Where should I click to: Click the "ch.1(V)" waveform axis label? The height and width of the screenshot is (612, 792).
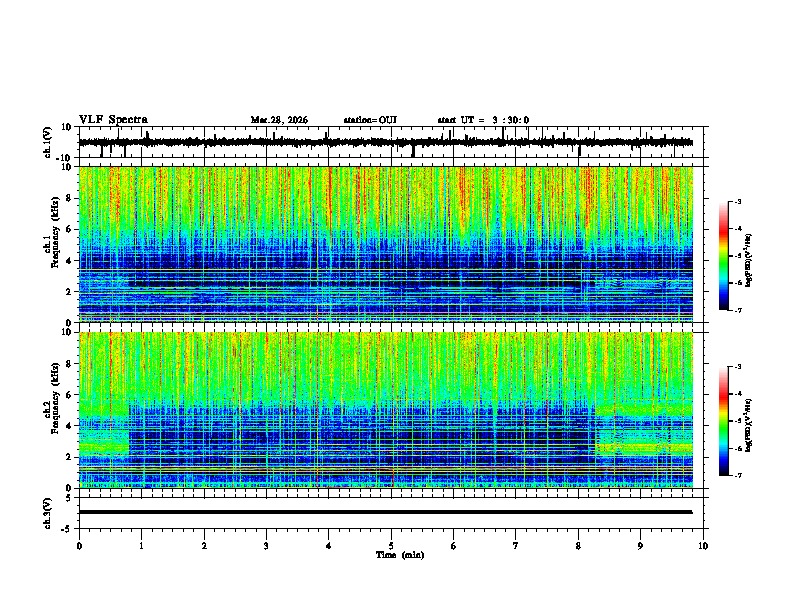(x=48, y=142)
